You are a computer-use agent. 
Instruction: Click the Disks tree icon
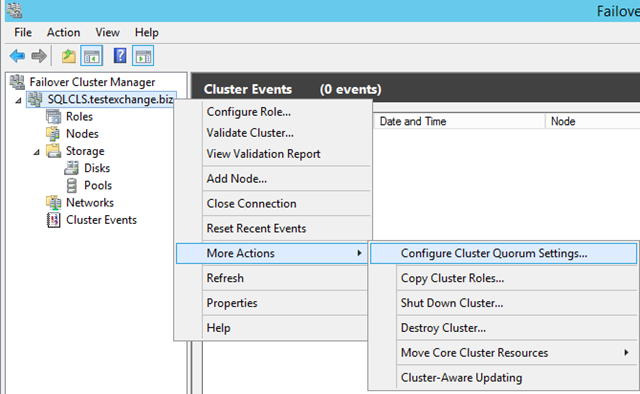coord(71,168)
